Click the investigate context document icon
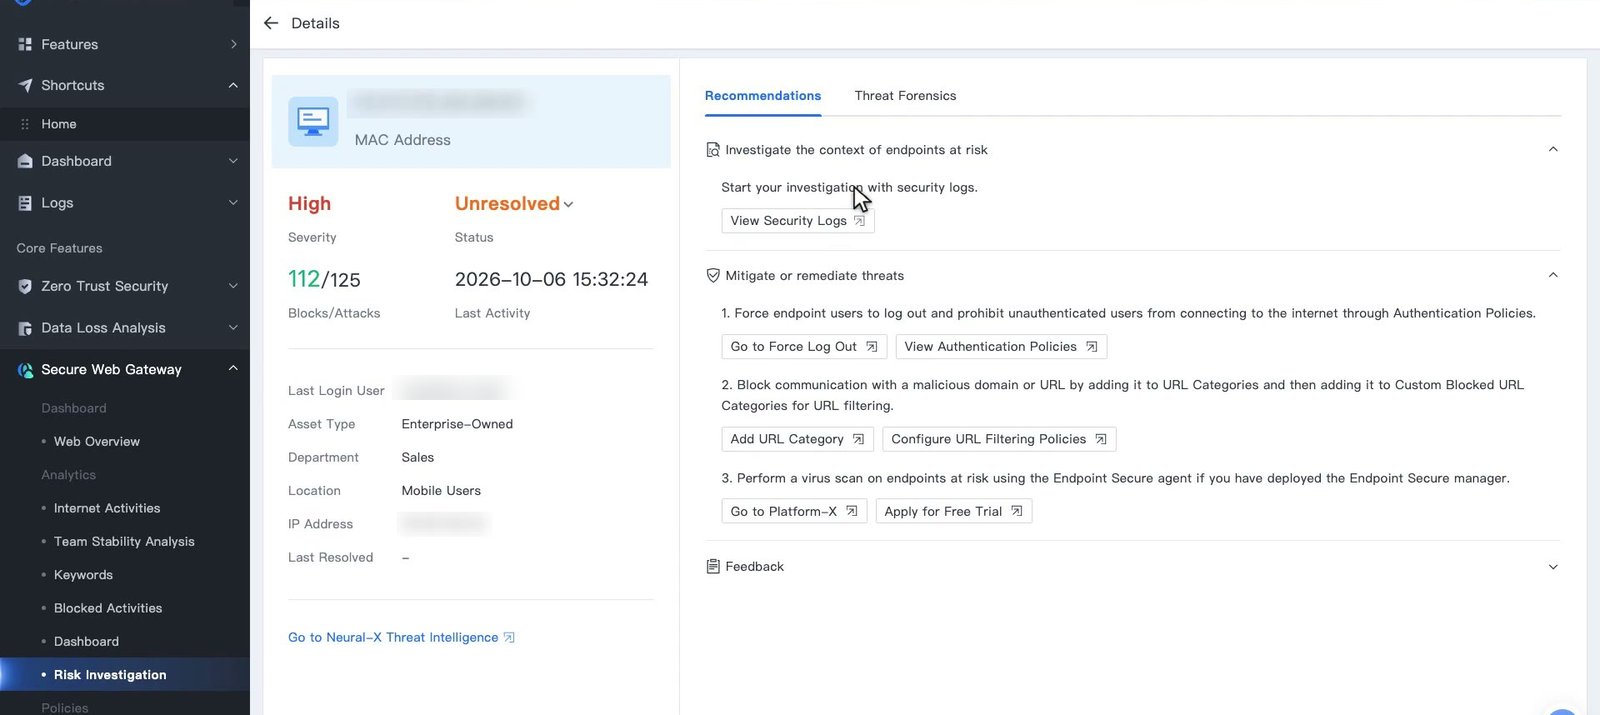The image size is (1600, 715). click(x=713, y=150)
